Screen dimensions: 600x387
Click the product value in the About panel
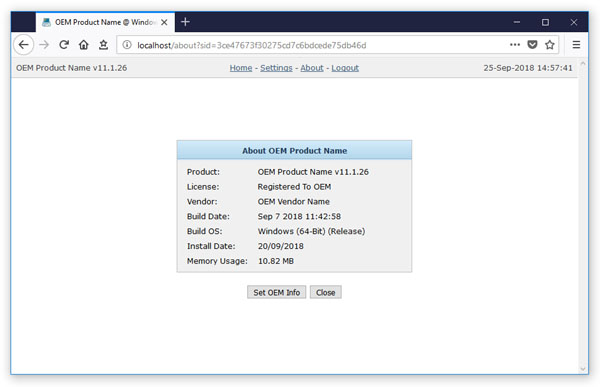click(313, 172)
